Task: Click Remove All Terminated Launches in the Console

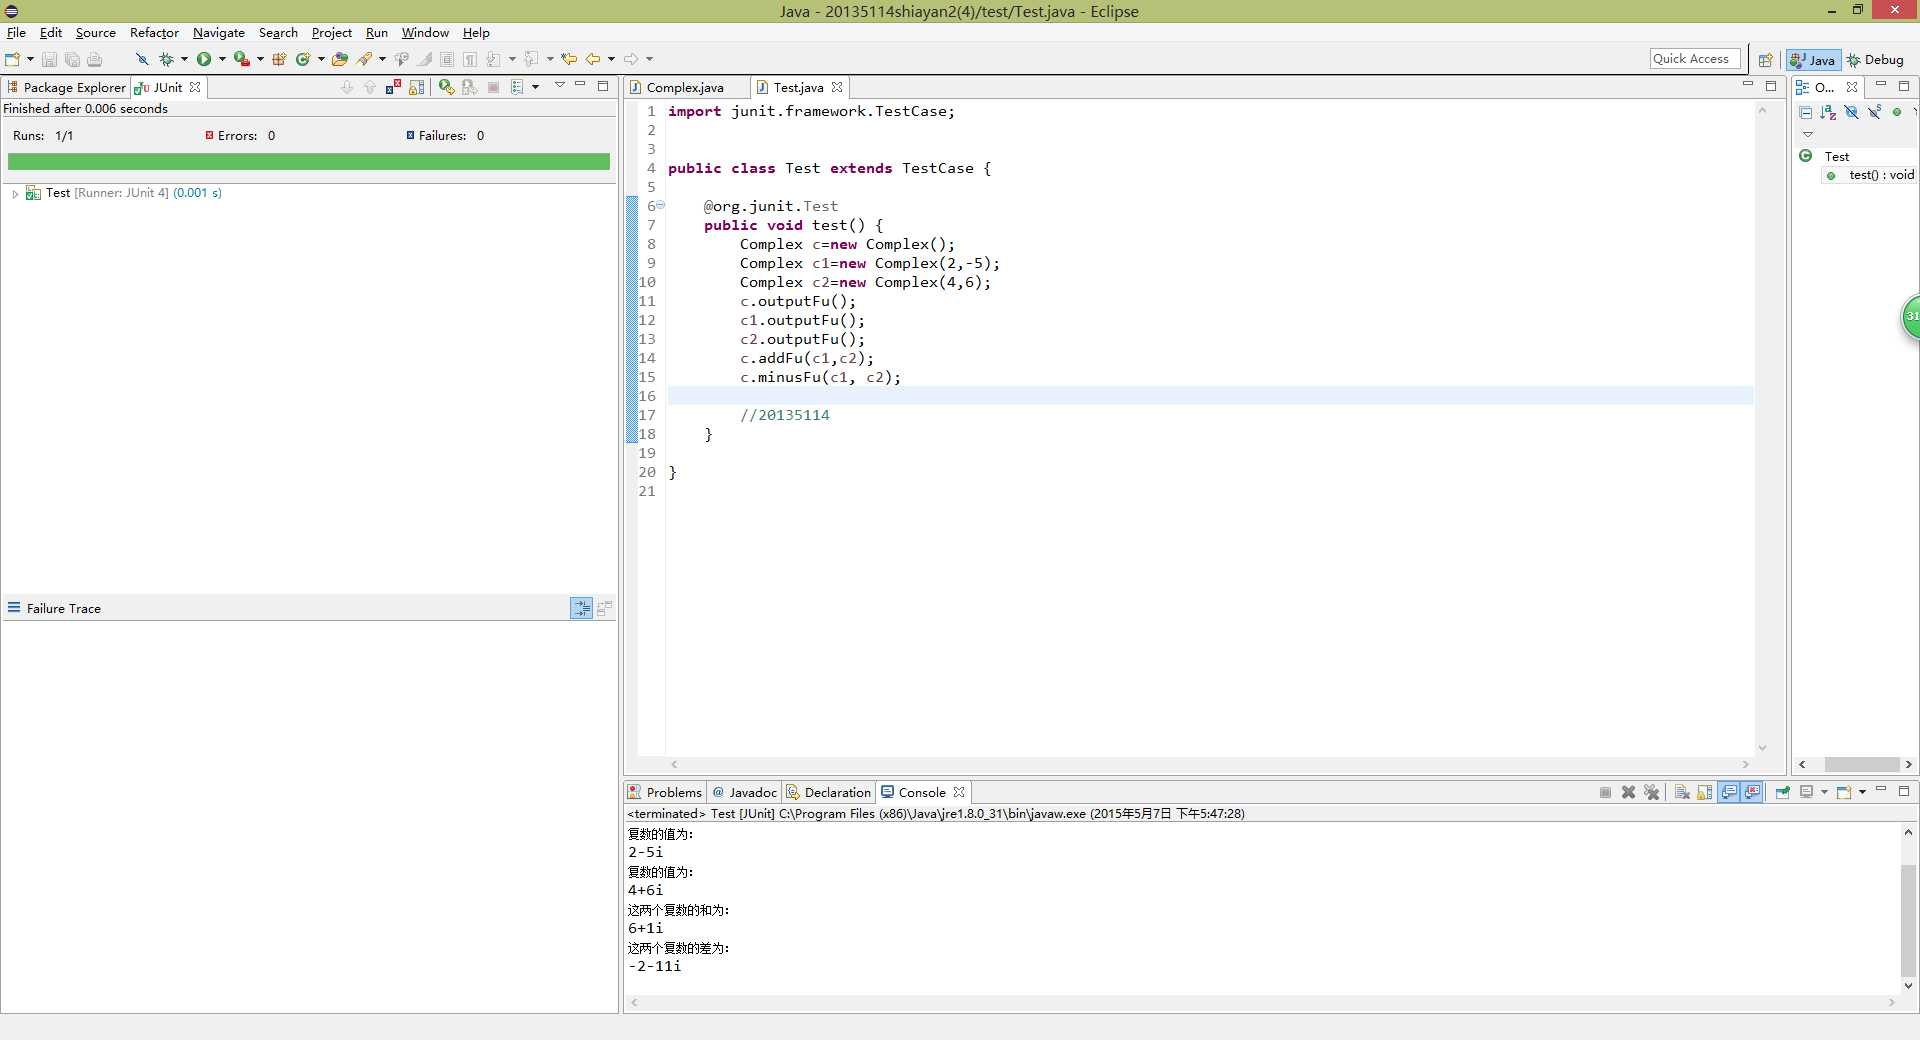Action: (1651, 792)
